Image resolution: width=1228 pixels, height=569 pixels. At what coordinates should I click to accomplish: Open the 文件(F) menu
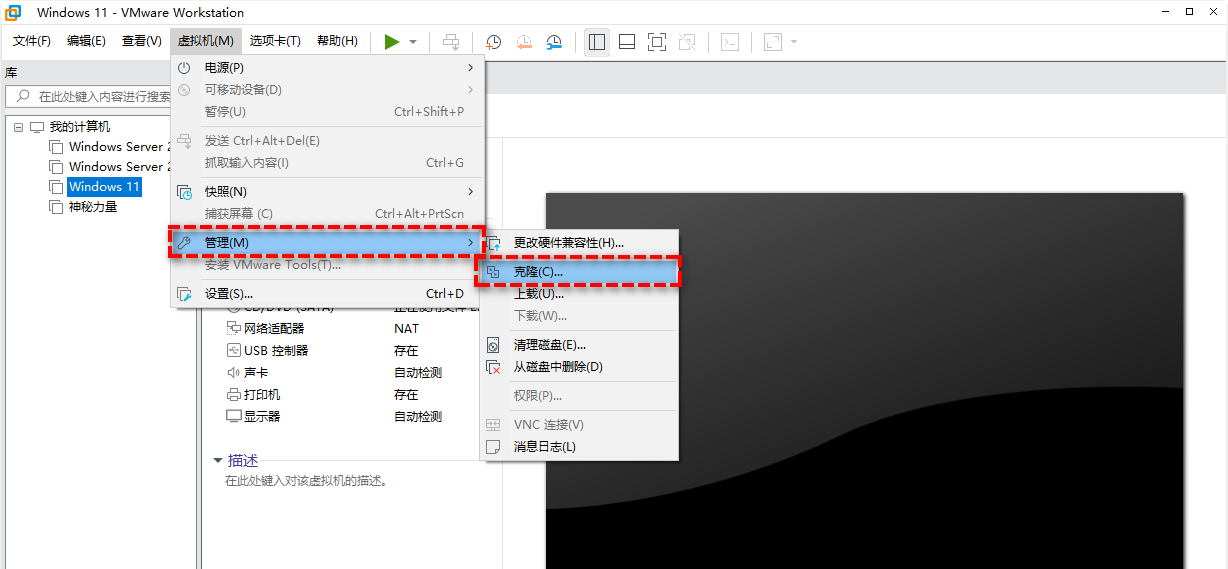coord(32,41)
